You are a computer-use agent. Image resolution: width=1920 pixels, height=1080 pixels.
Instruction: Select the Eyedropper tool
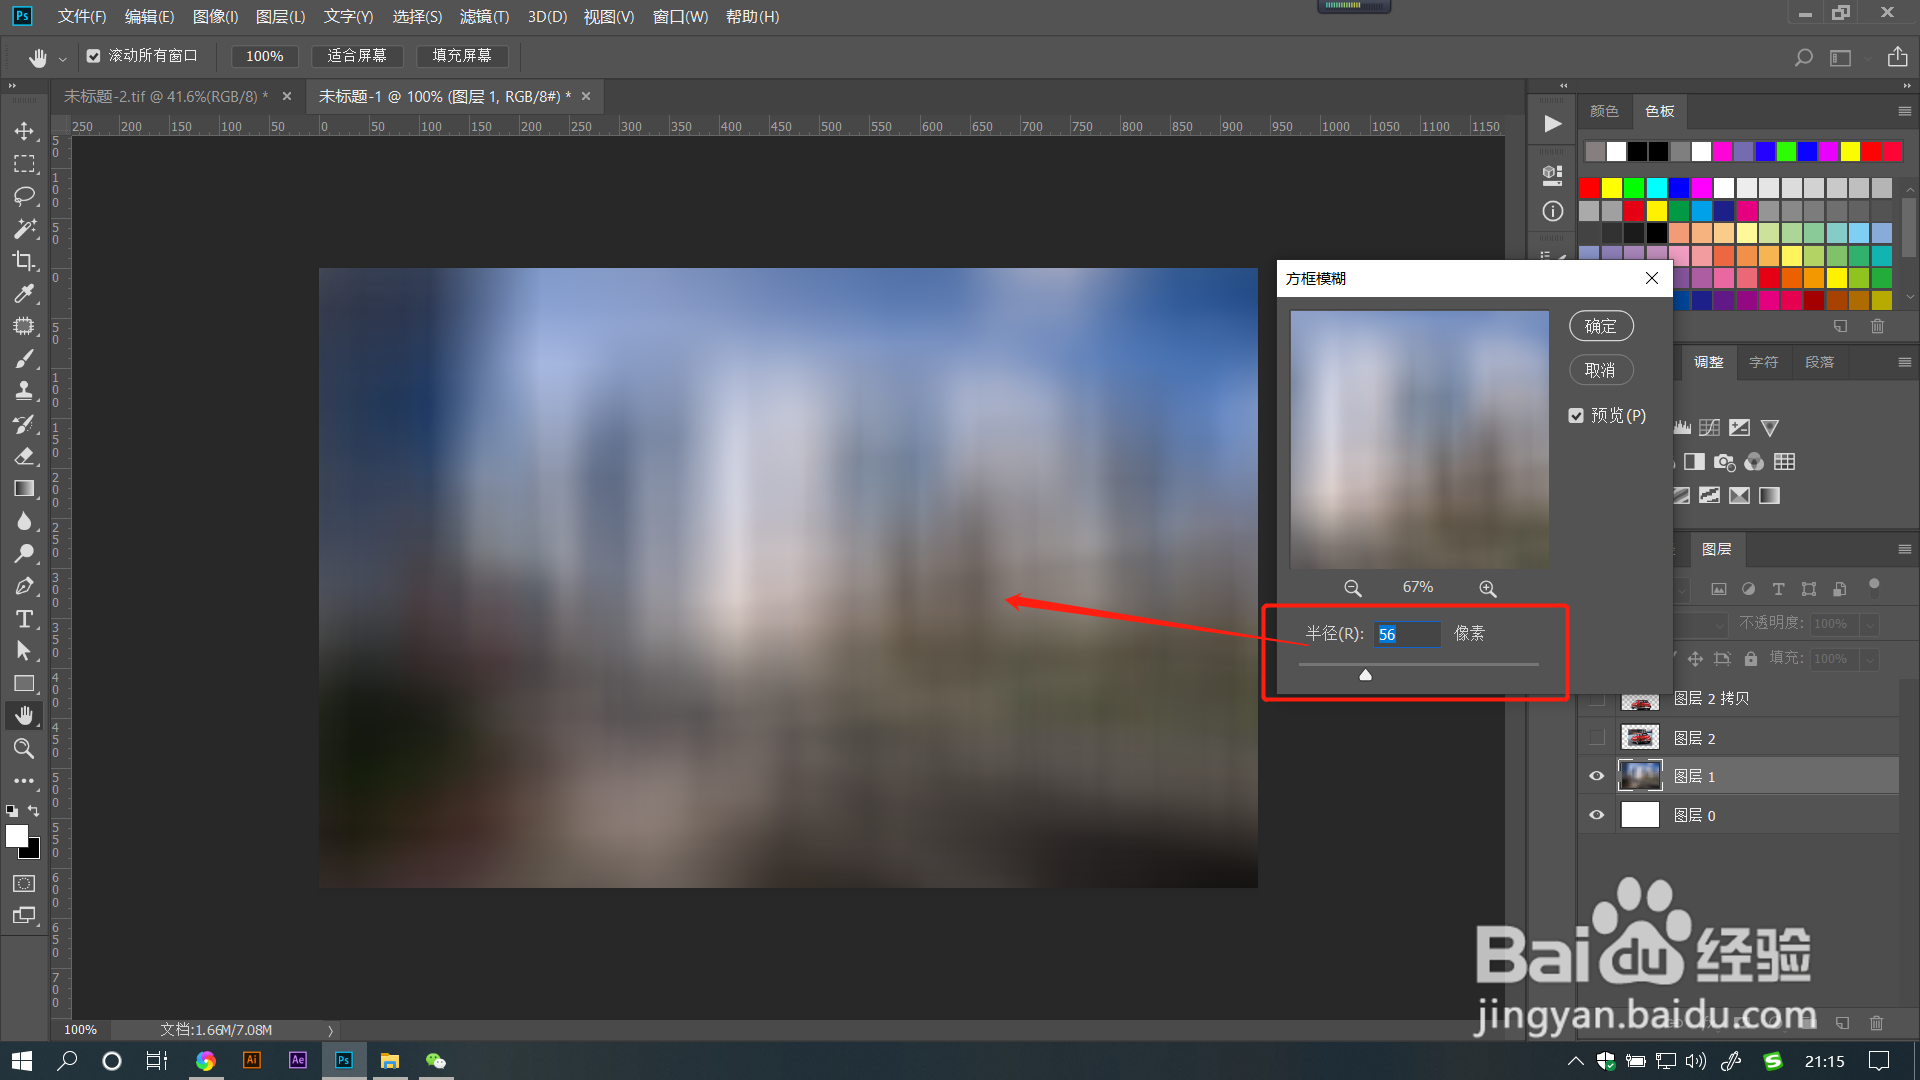click(24, 293)
